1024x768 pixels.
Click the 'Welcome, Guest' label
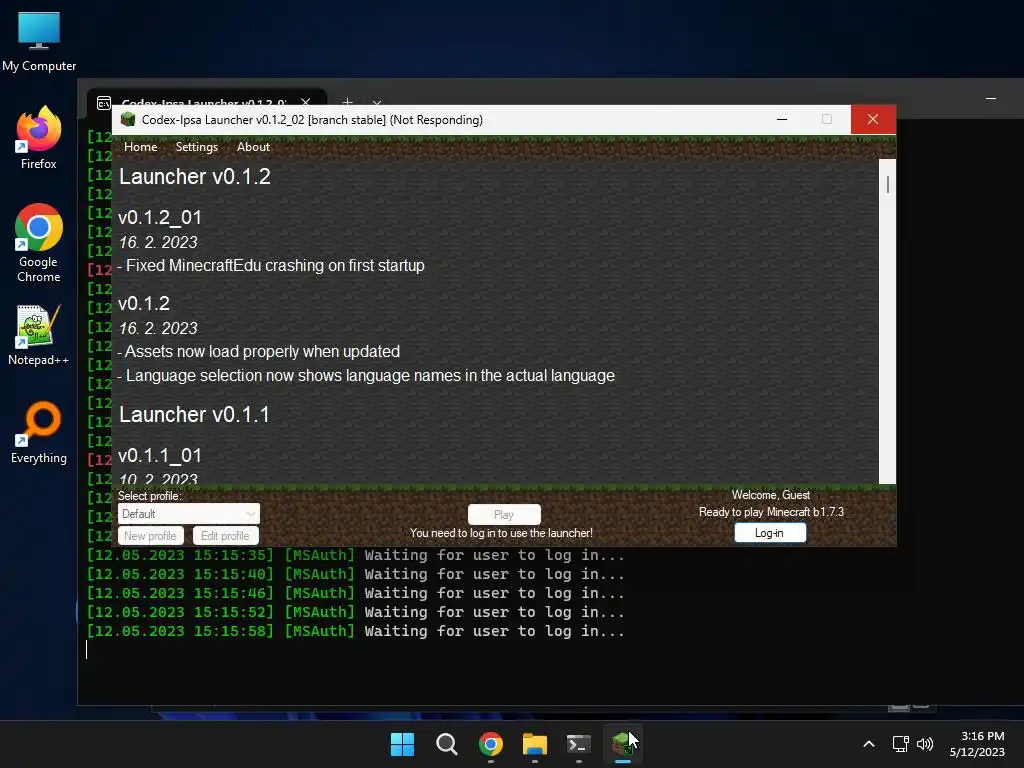[x=771, y=495]
